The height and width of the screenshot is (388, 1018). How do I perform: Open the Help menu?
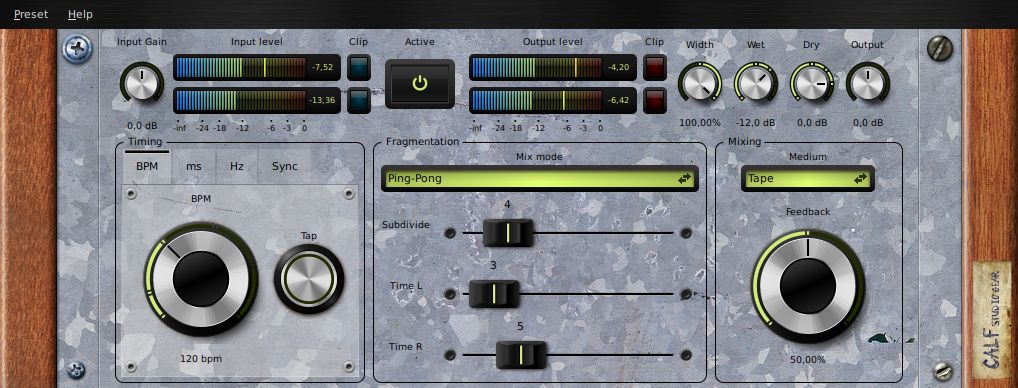[80, 14]
